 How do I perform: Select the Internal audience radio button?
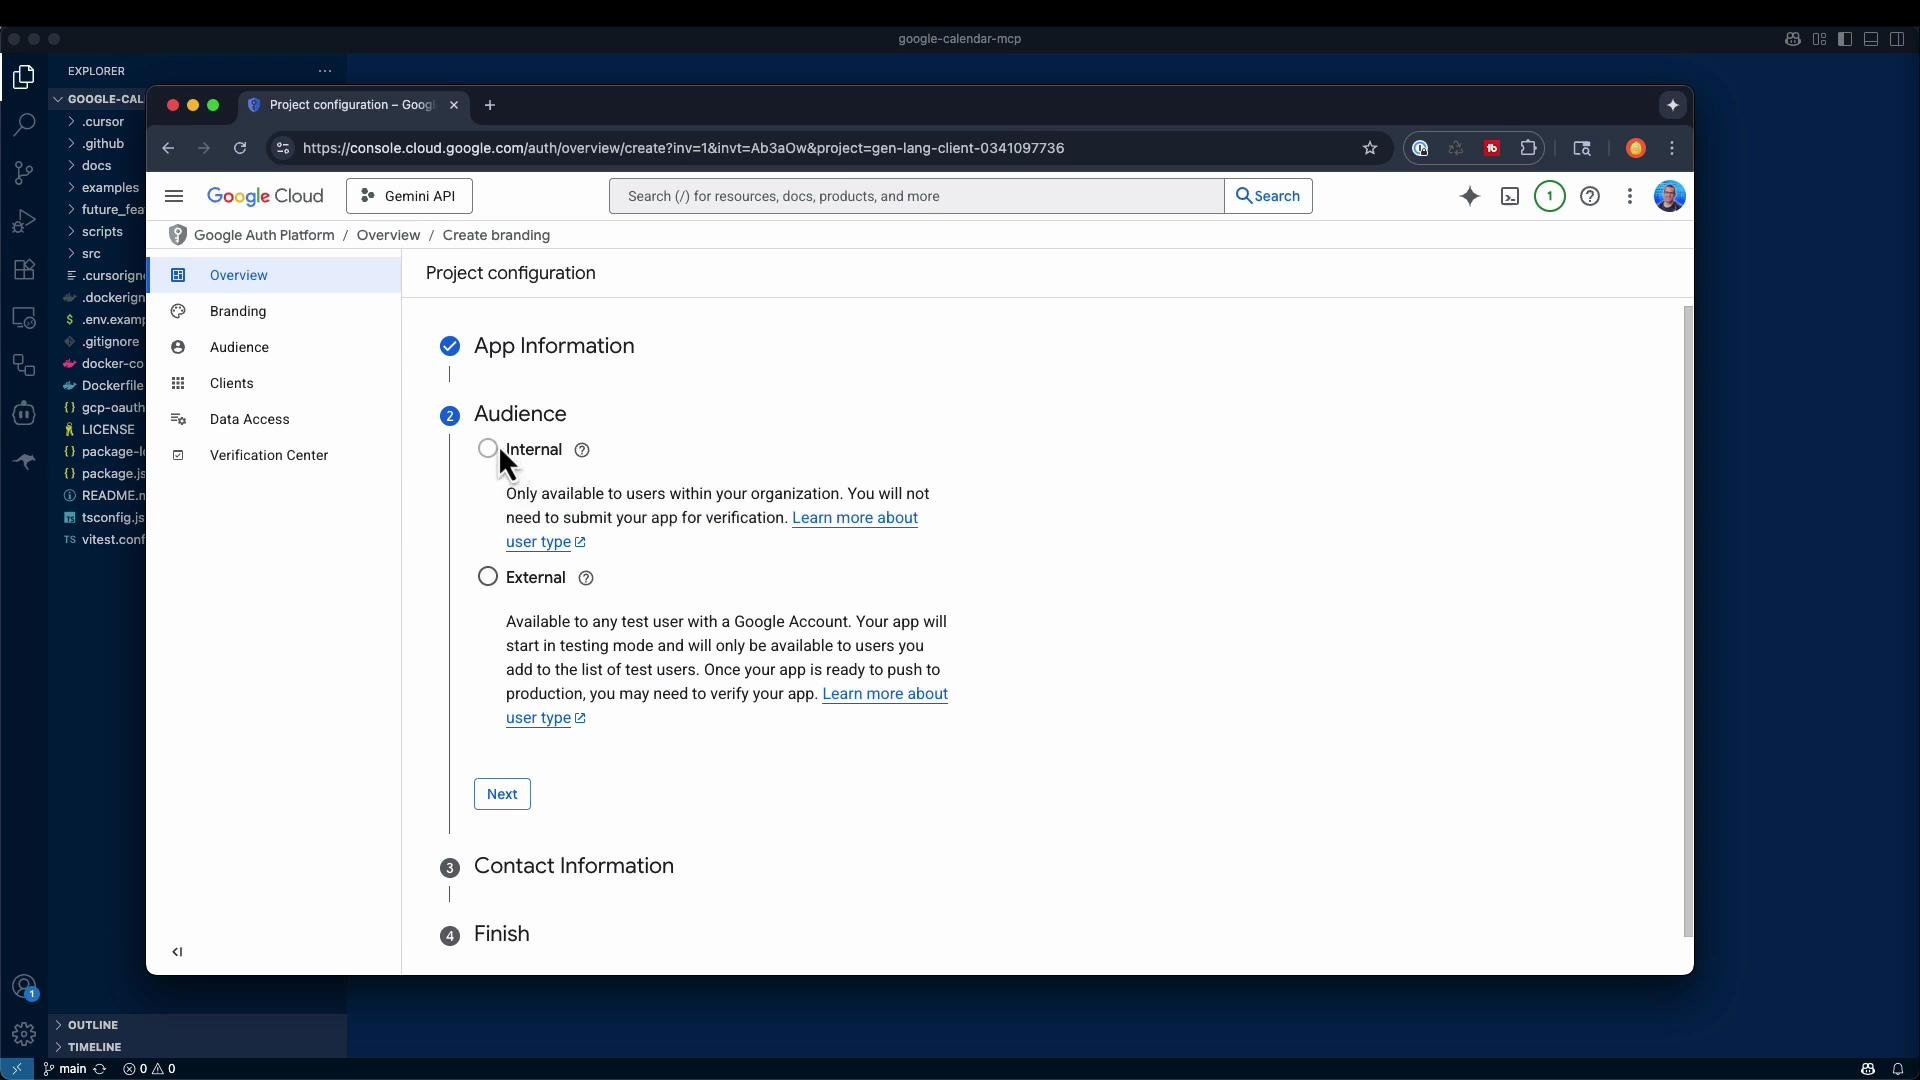tap(487, 448)
